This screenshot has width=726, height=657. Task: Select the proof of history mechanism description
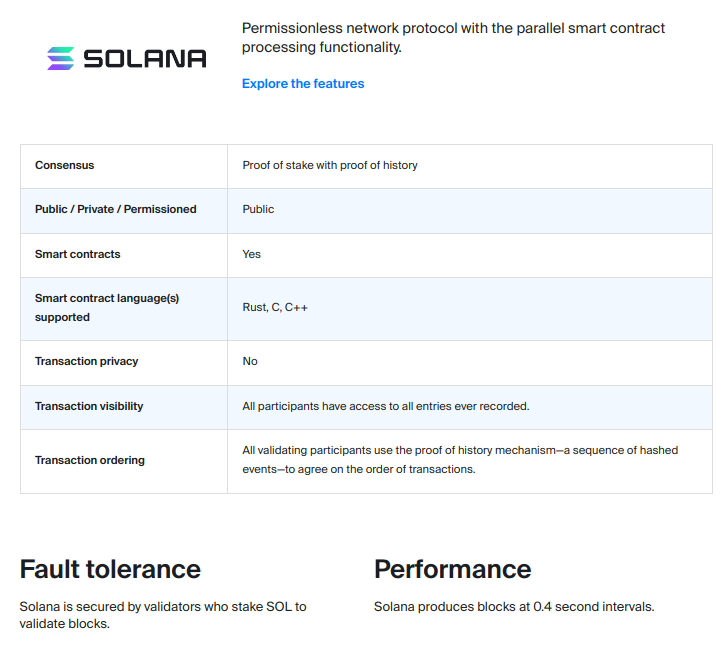(460, 460)
